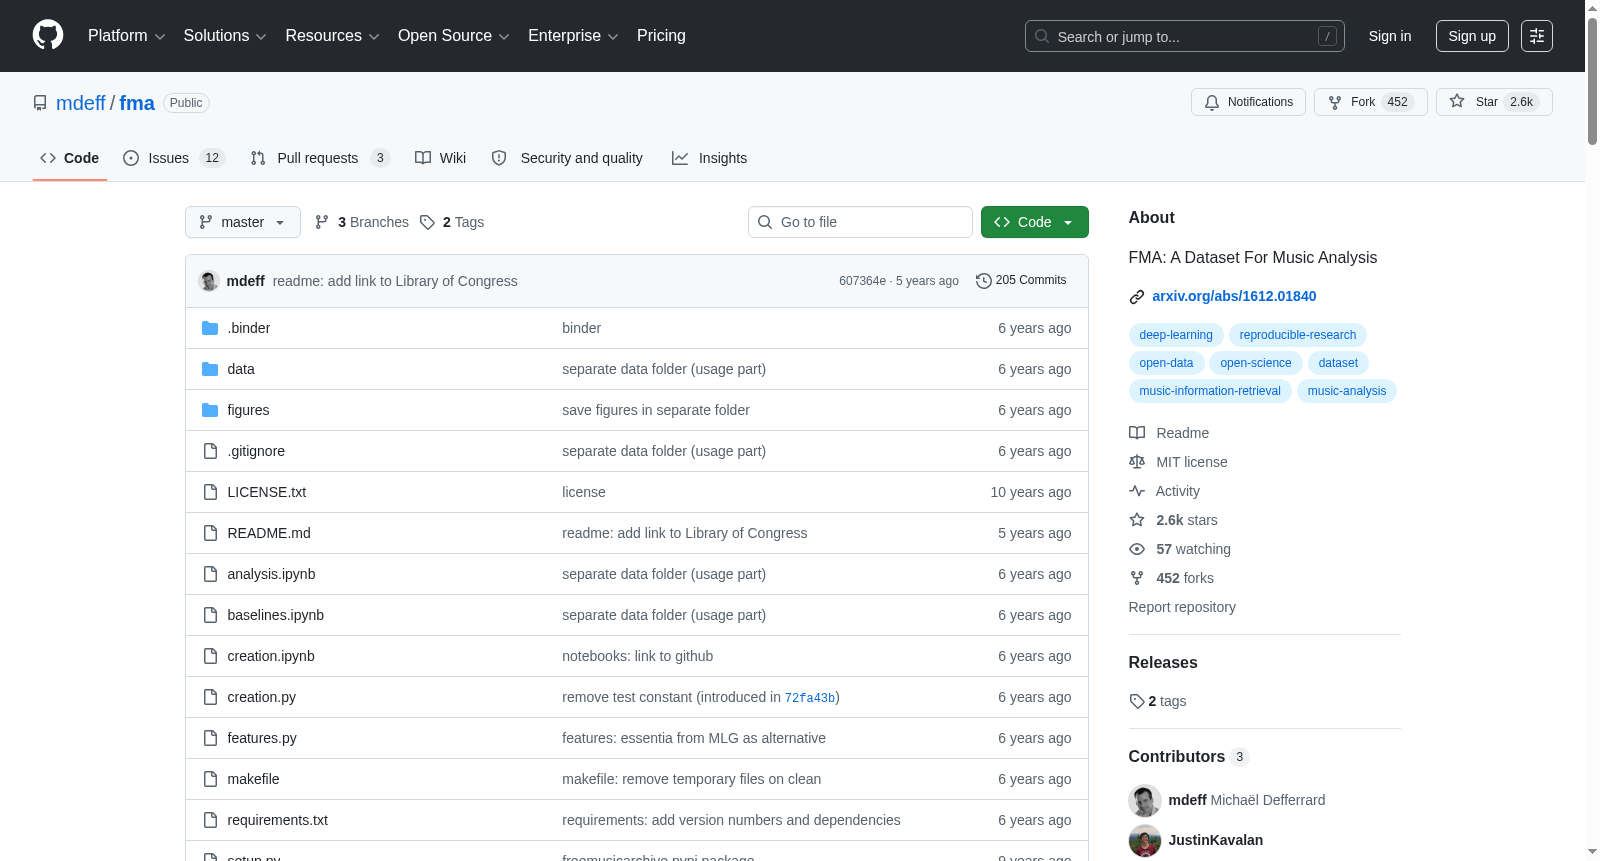
Task: View the 3 Branches link
Action: 362,222
